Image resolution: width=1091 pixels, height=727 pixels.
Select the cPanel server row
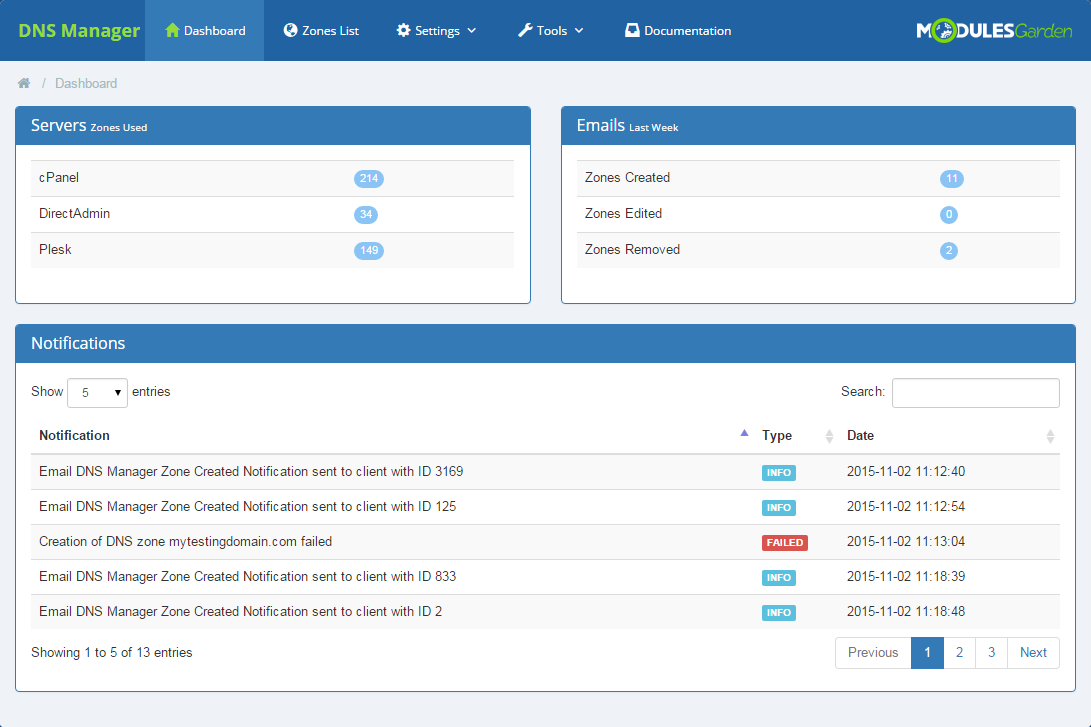[272, 179]
